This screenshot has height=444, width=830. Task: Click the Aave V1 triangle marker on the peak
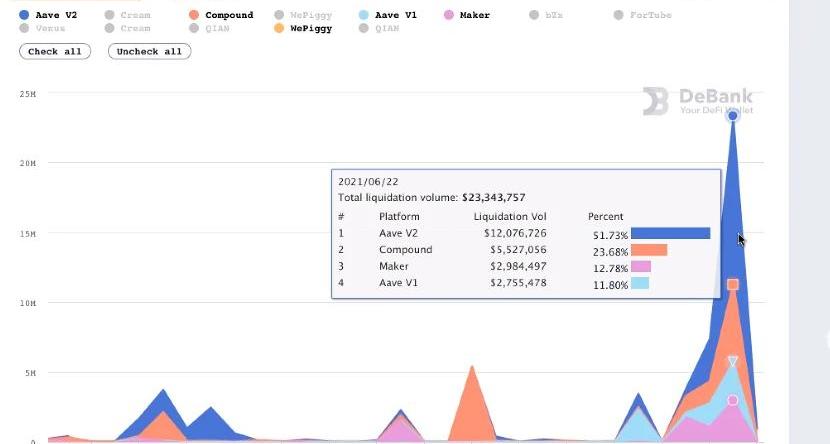click(733, 361)
